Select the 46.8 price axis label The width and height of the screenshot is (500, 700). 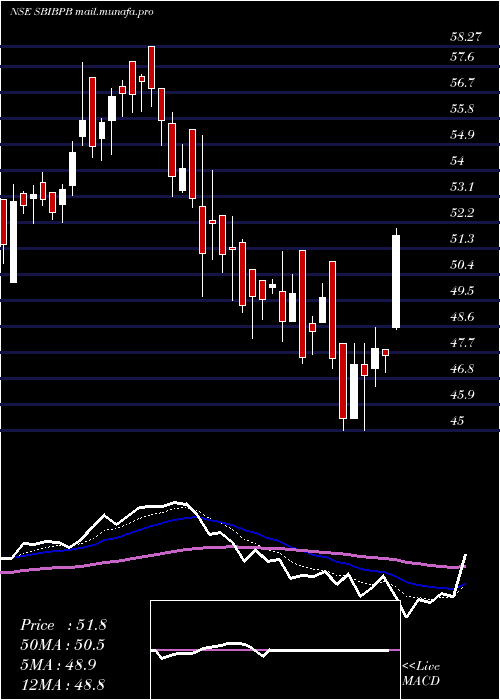point(462,369)
